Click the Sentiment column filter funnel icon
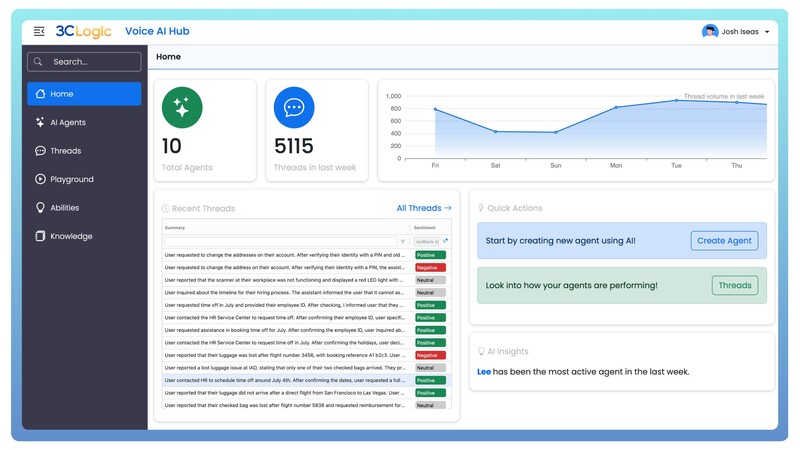 pos(446,241)
